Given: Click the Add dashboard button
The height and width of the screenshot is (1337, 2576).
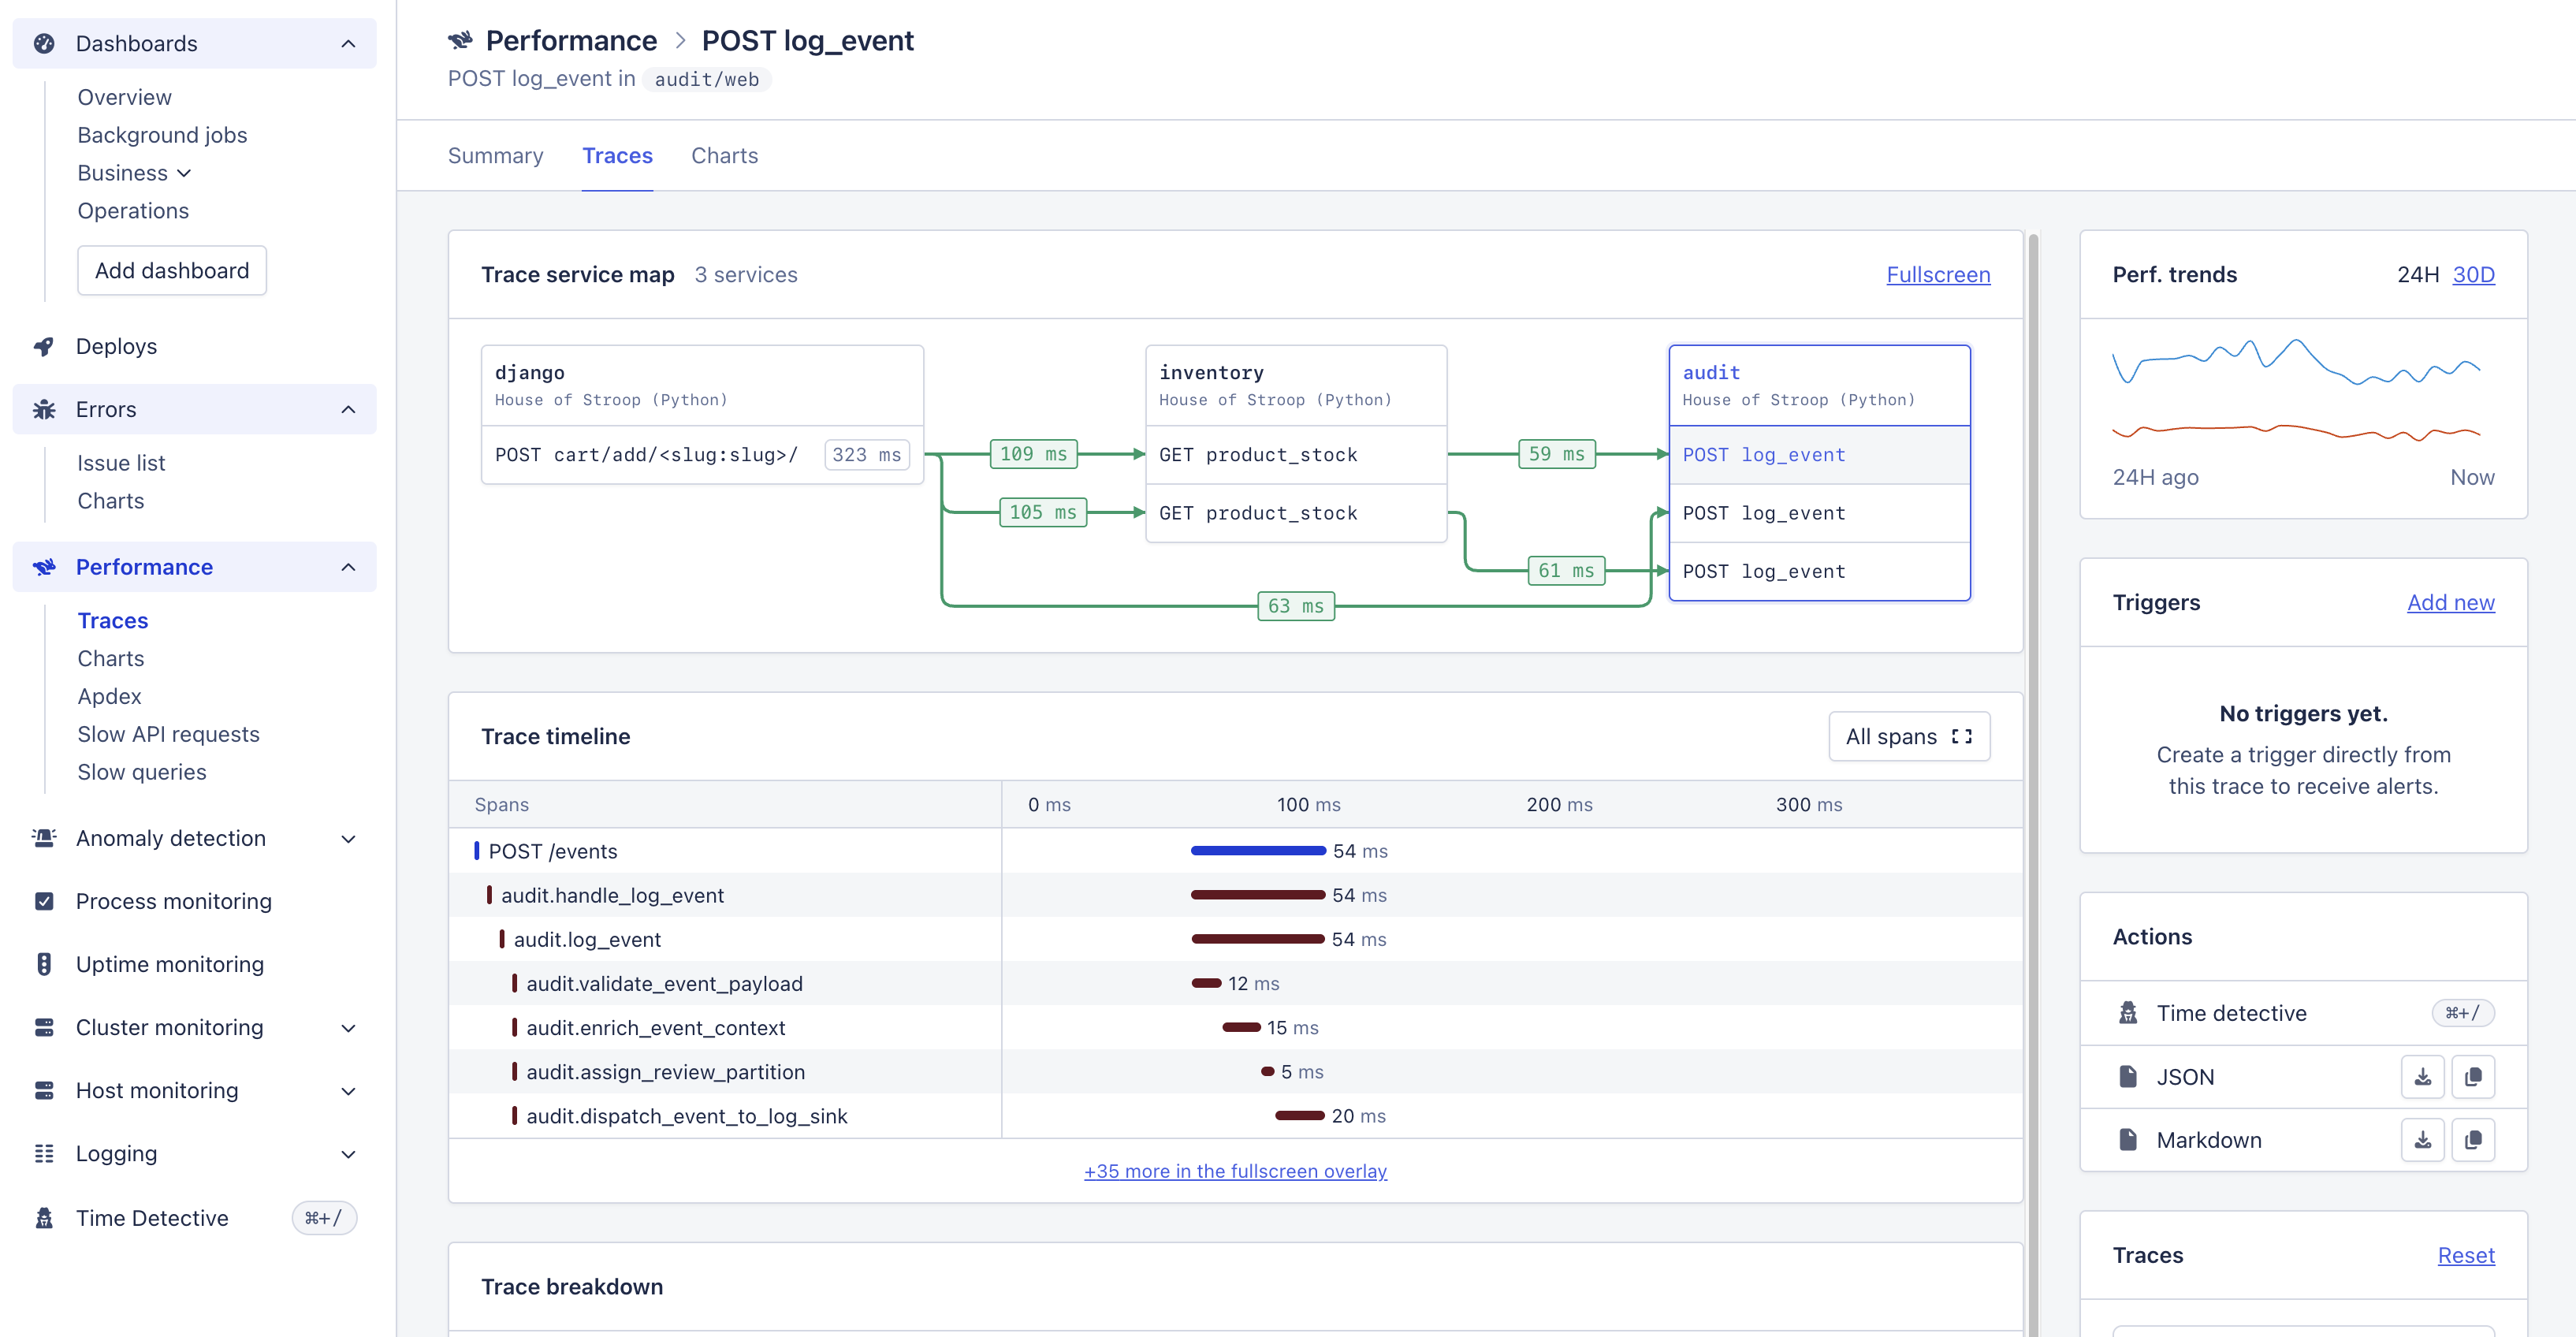Looking at the screenshot, I should pos(172,271).
